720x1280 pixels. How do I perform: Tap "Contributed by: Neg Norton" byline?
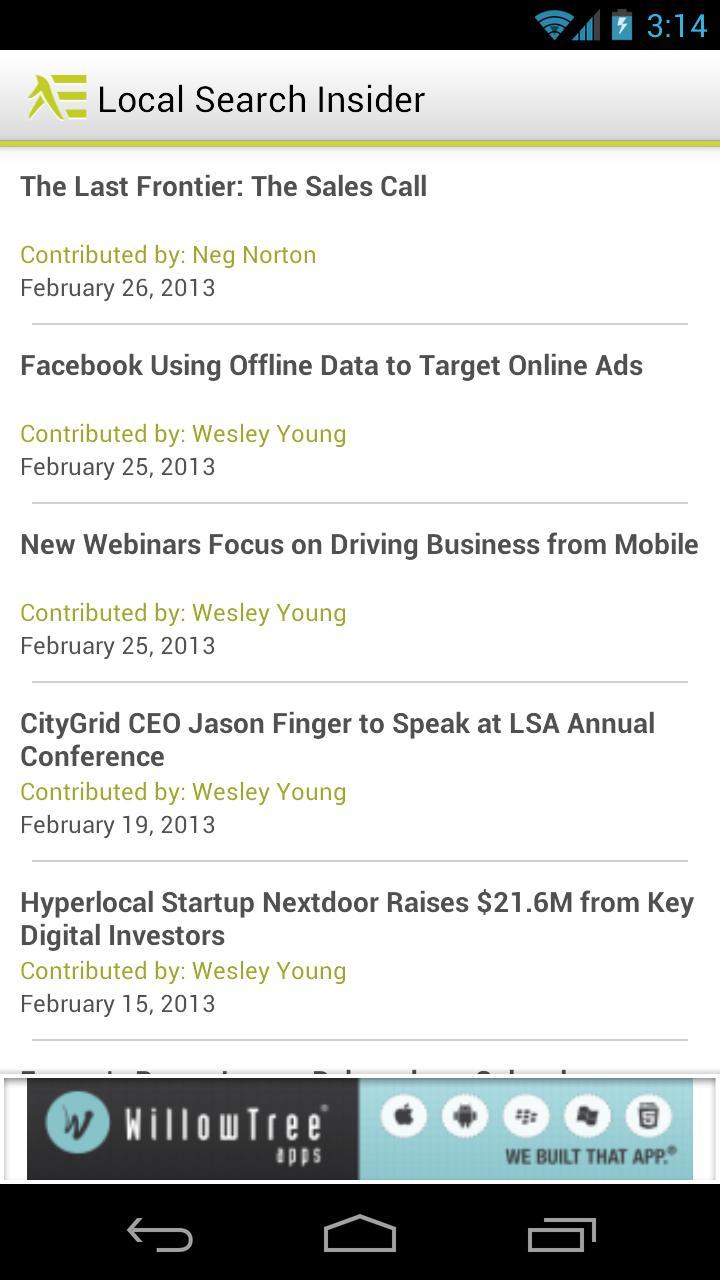pos(168,255)
